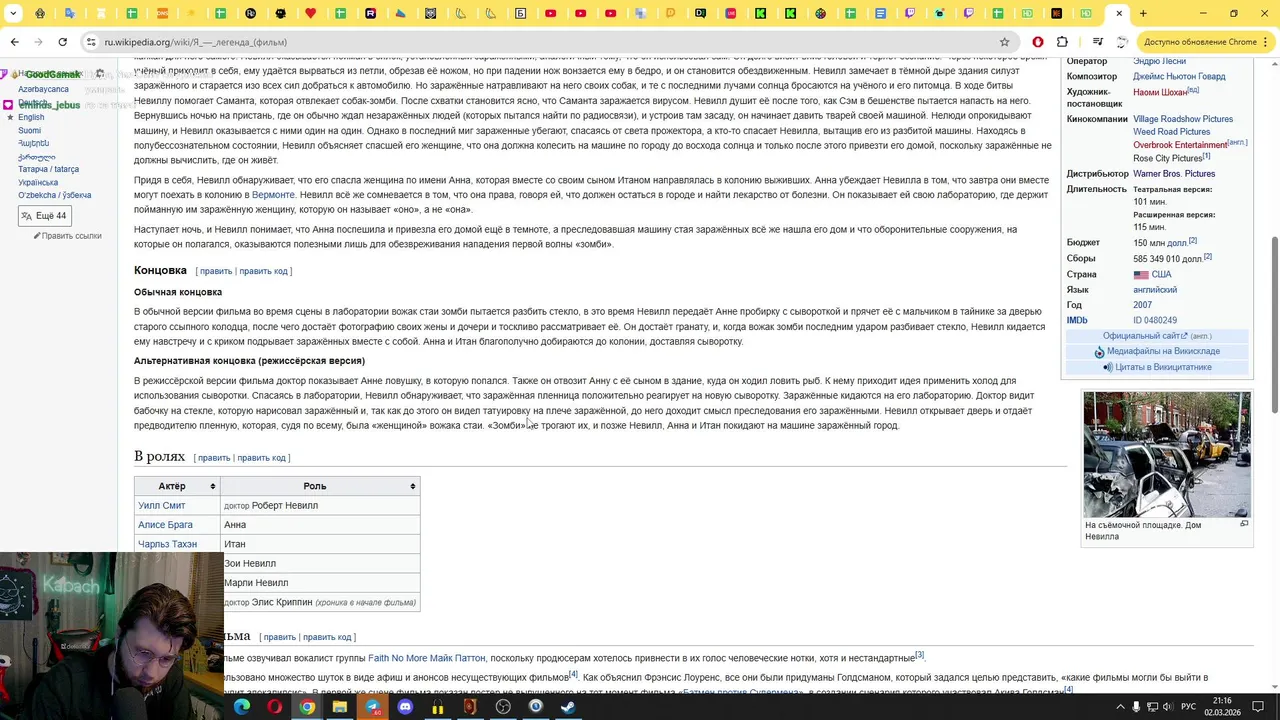Go forward in browser history
Screen dimensions: 1280x720
38,42
